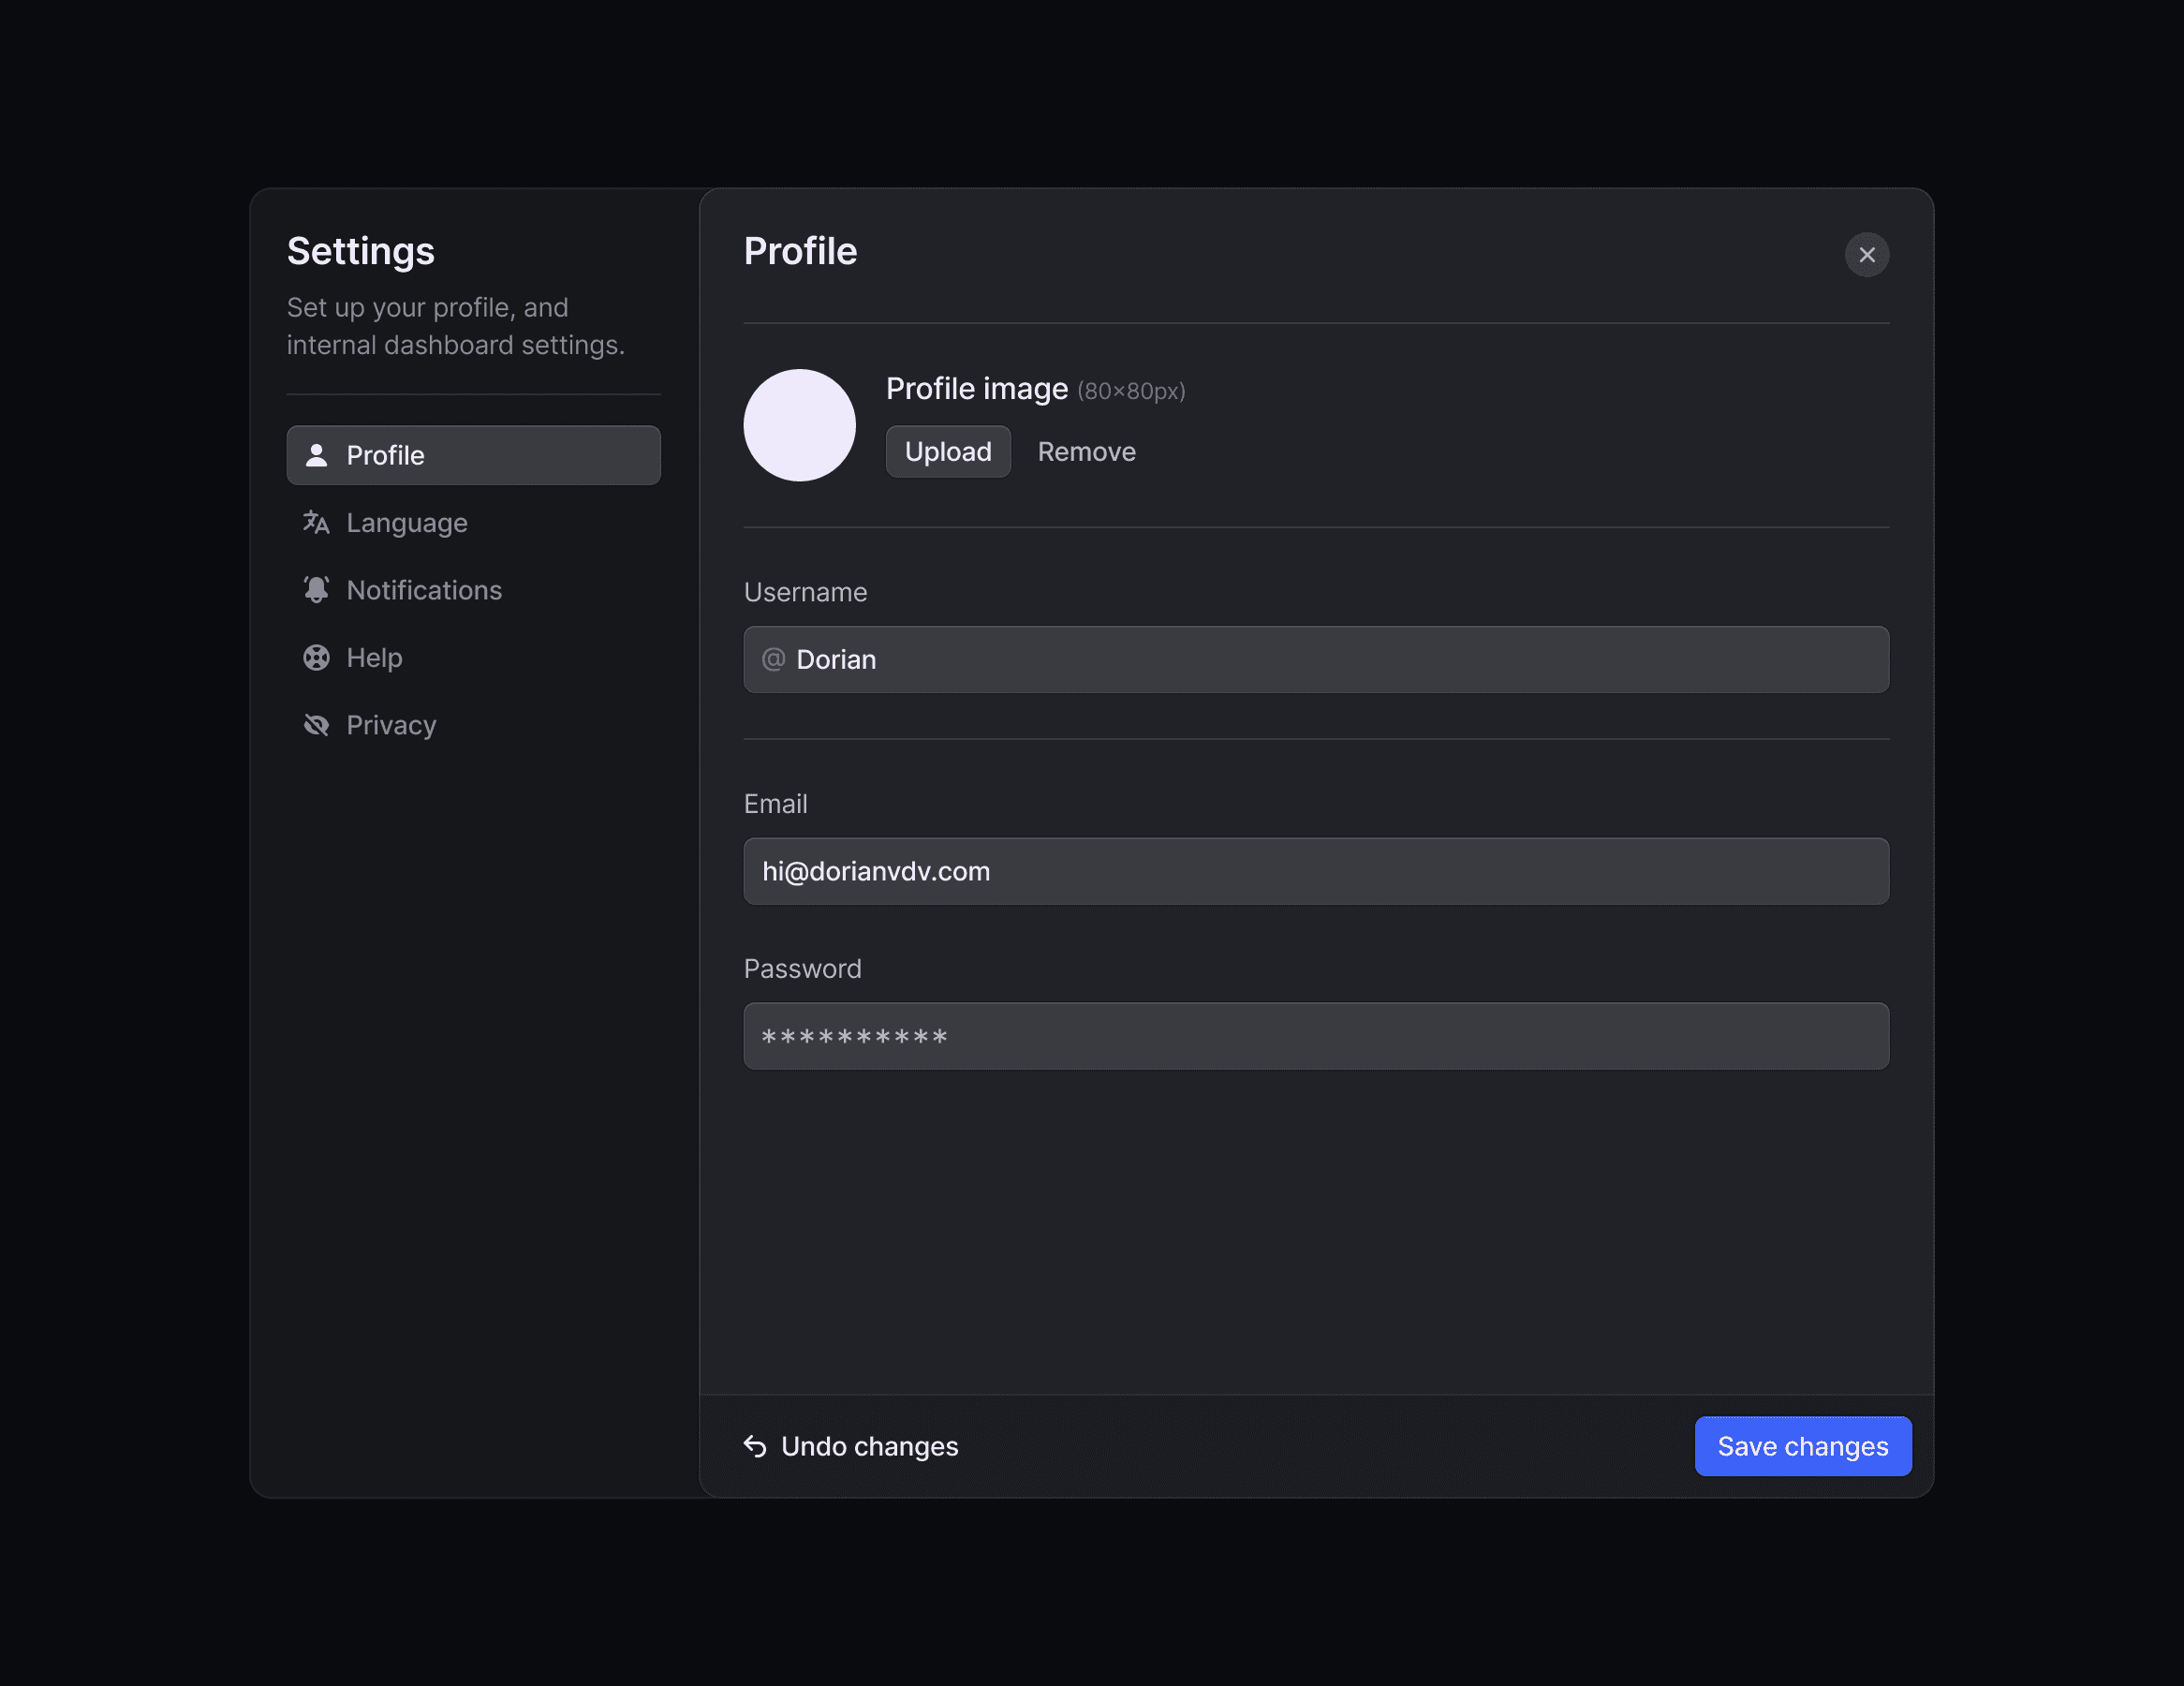Switch to the Notifications section
This screenshot has height=1686, width=2184.
pos(424,590)
